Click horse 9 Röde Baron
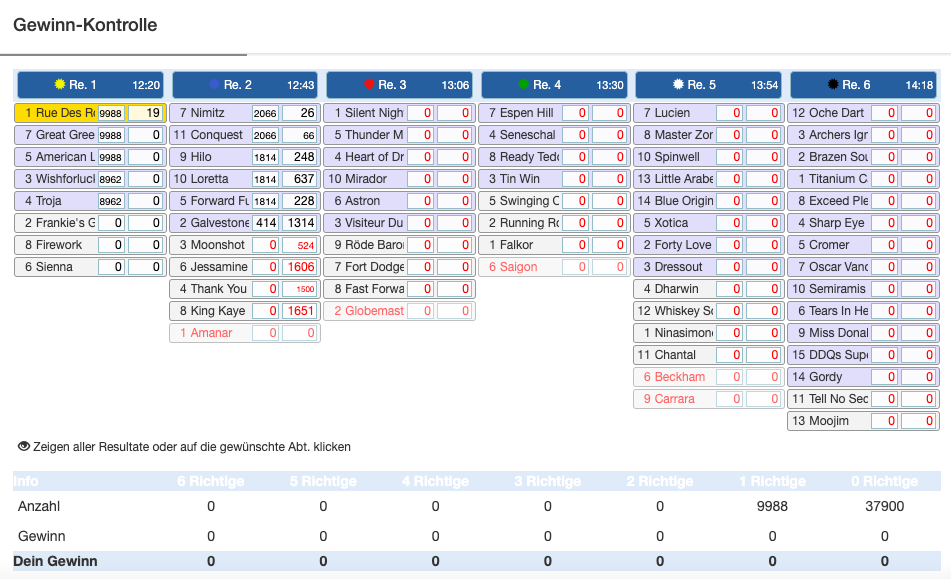The height and width of the screenshot is (579, 951). pos(400,245)
